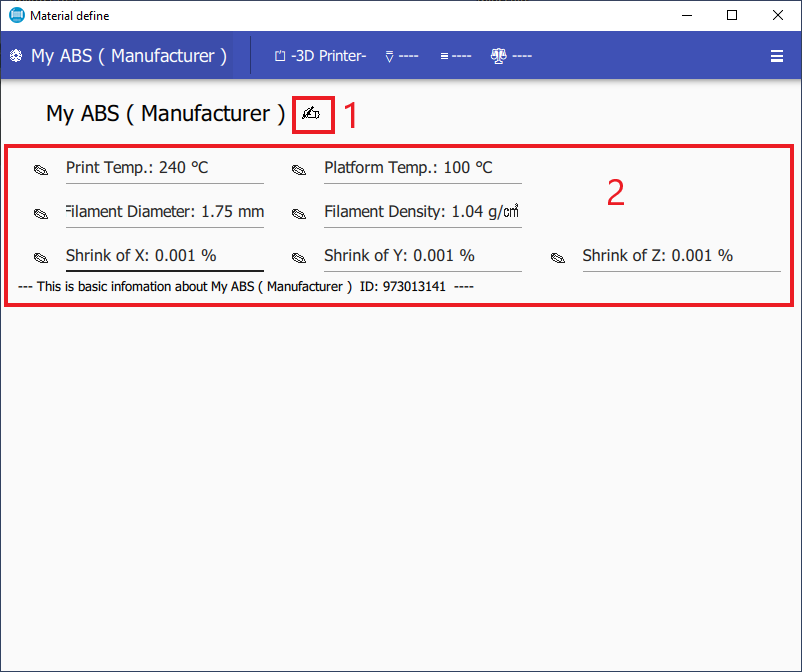Click the balance scale icon in toolbar
The image size is (802, 672).
(x=499, y=56)
